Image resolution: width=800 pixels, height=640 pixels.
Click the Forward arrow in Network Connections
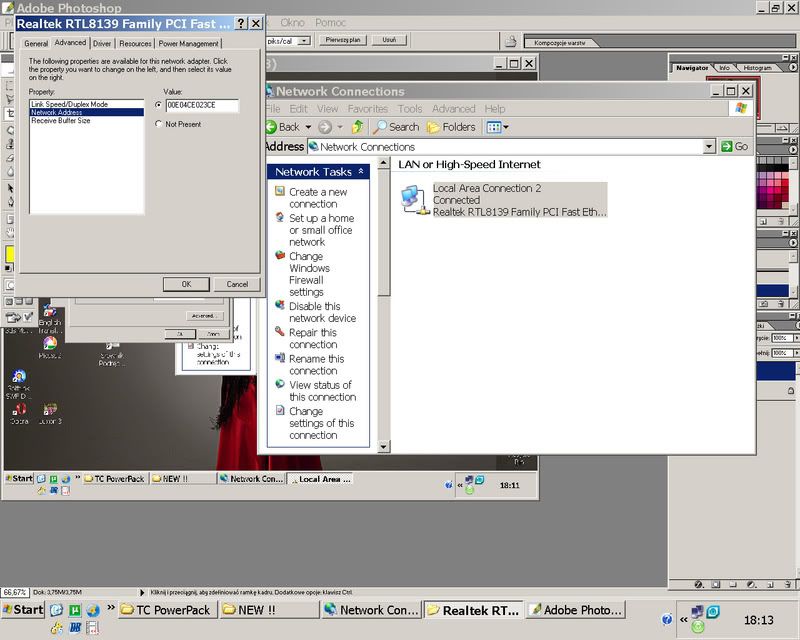(x=325, y=127)
